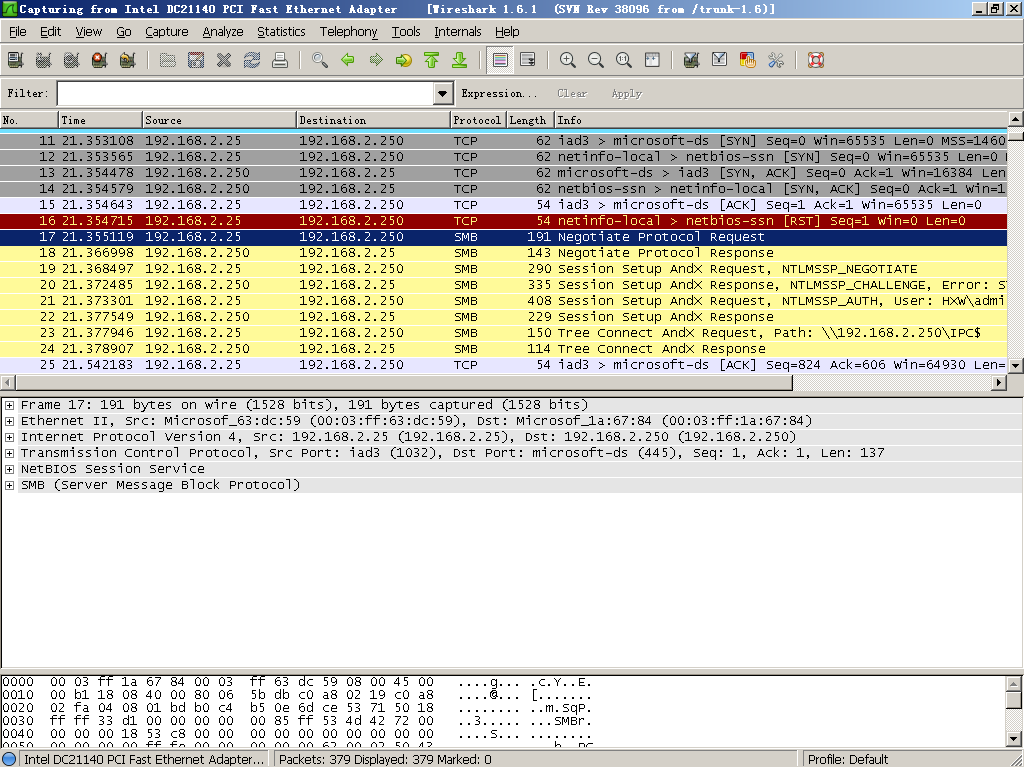1024x768 pixels.
Task: Click Apply next to the filter
Action: pyautogui.click(x=626, y=93)
